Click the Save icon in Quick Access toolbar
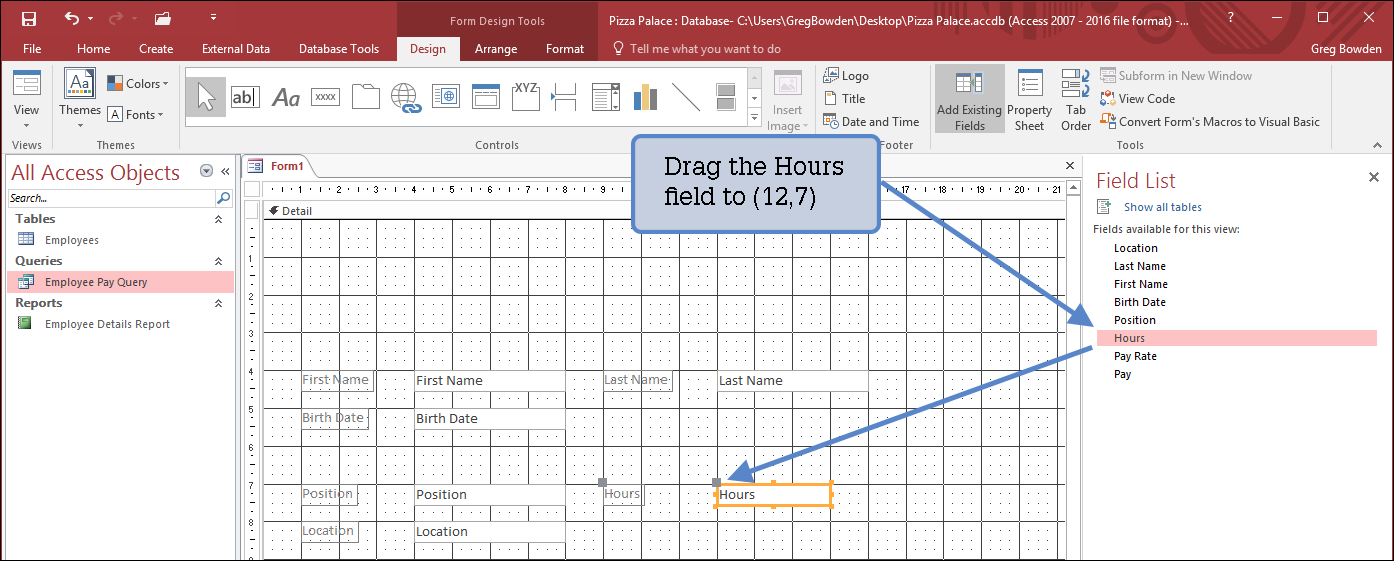 pyautogui.click(x=28, y=18)
